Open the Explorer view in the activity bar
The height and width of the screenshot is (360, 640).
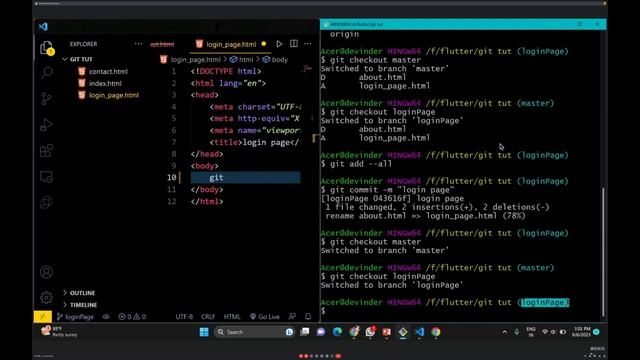point(47,48)
